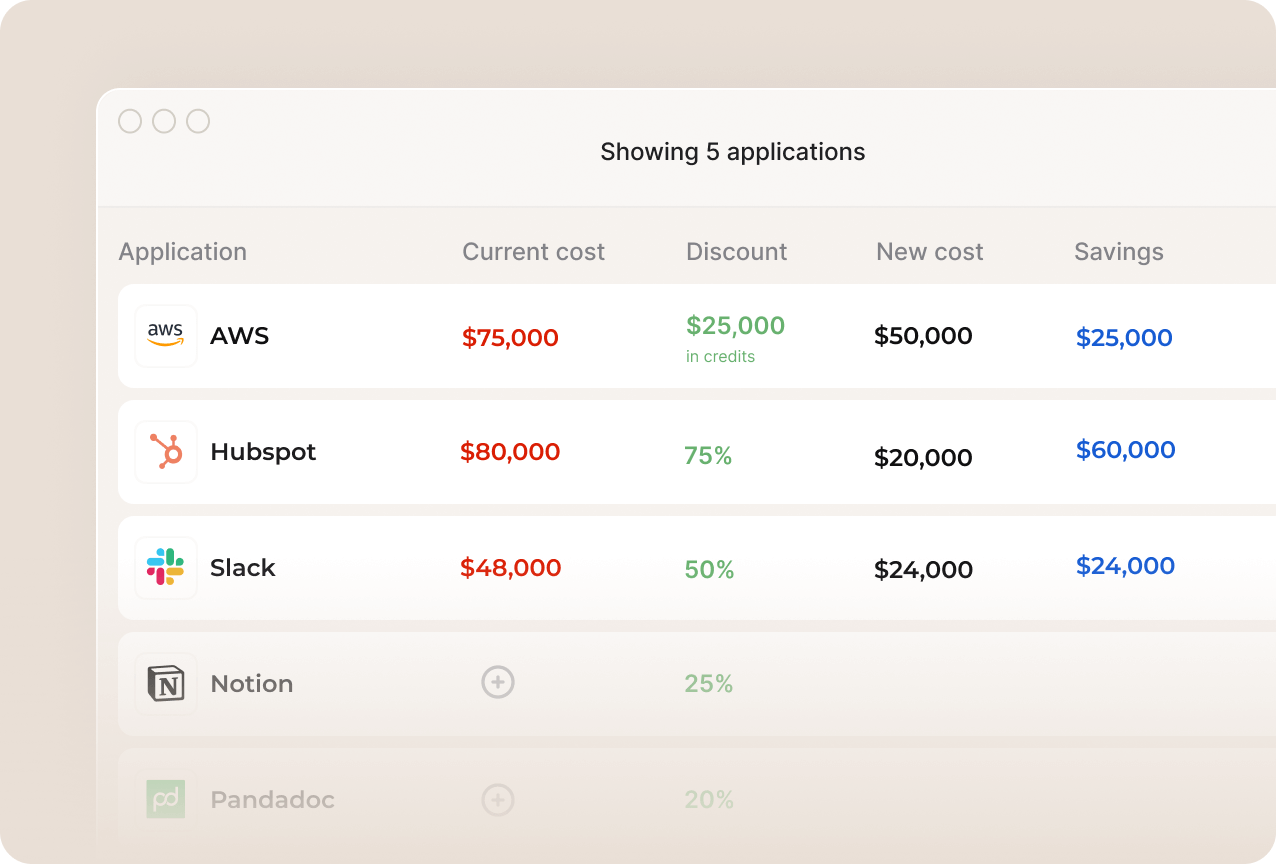Screen dimensions: 1276x864
Task: Click the third window control circle
Action: click(x=198, y=121)
